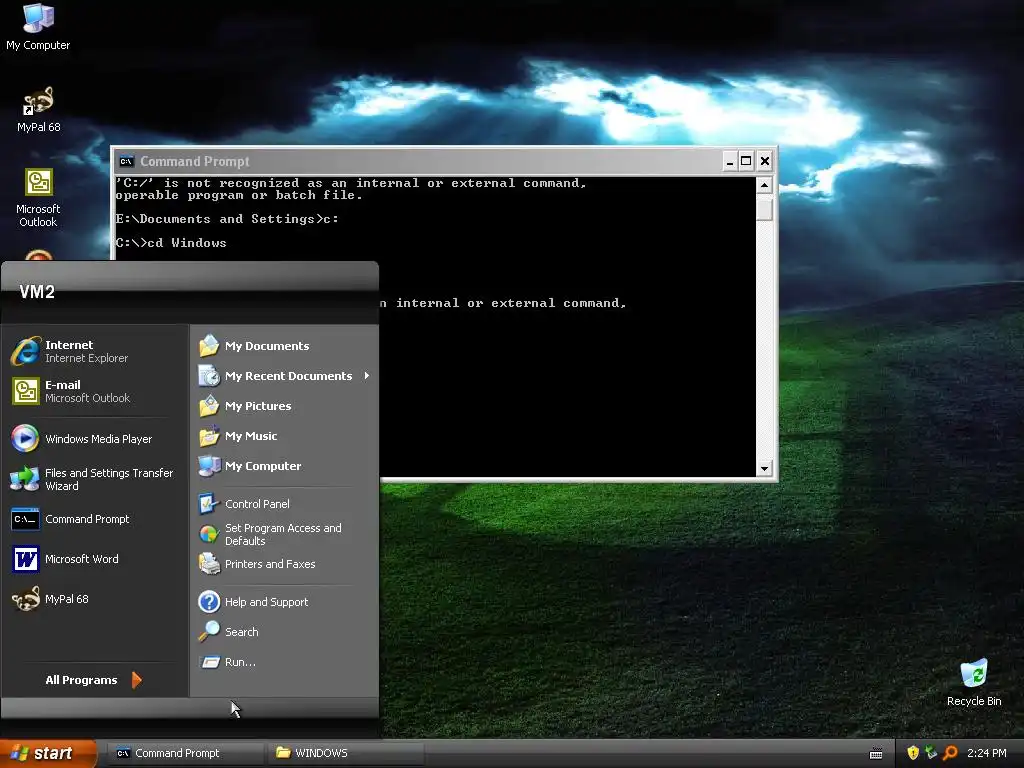
Task: Close the Command Prompt window
Action: pyautogui.click(x=765, y=161)
